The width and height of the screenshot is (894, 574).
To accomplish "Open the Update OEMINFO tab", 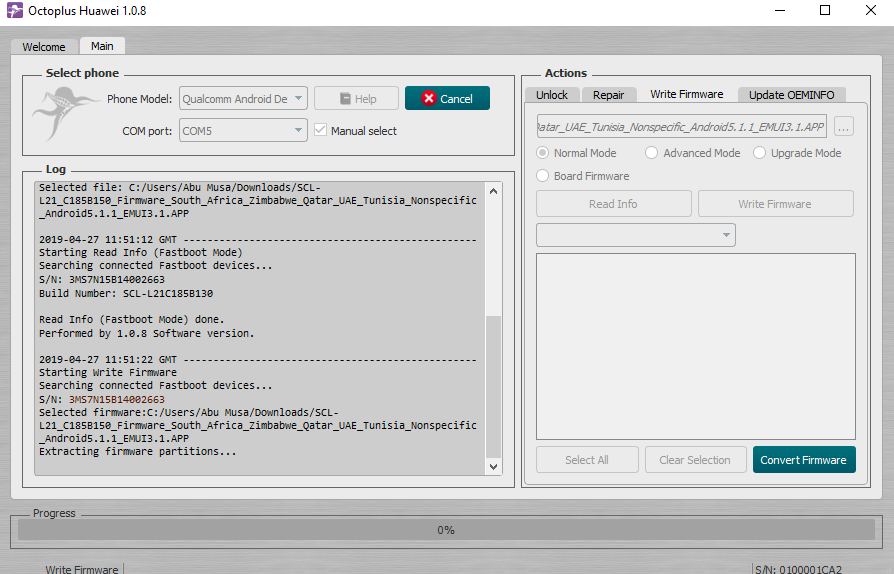I will tap(791, 95).
